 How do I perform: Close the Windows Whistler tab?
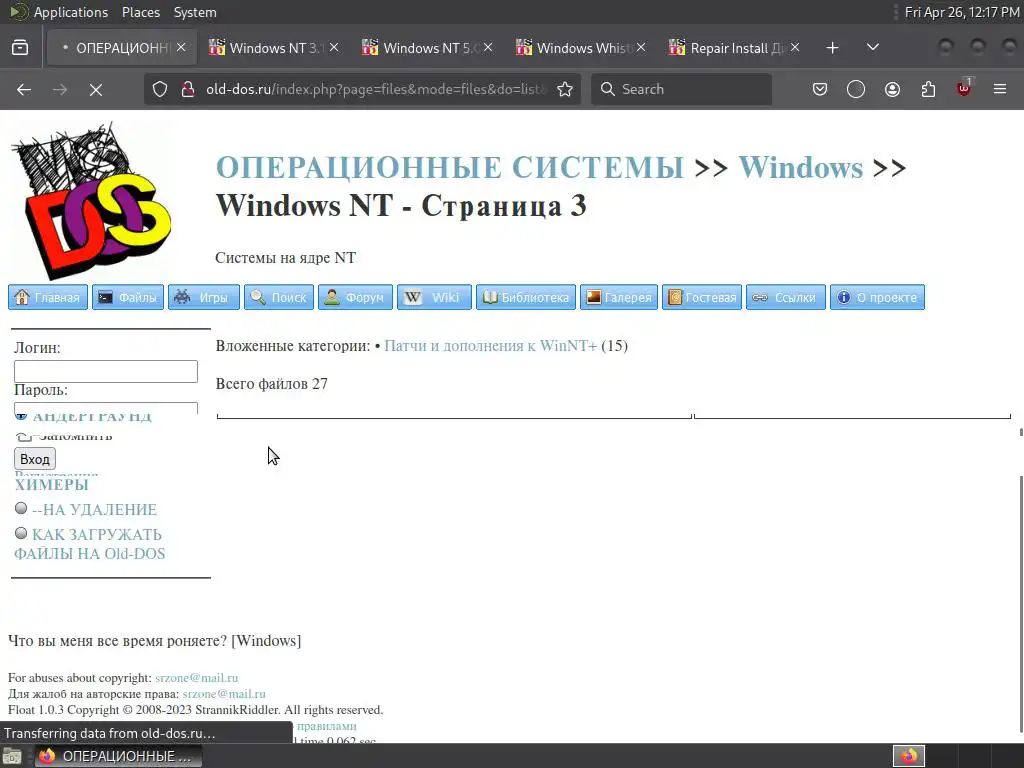641,48
